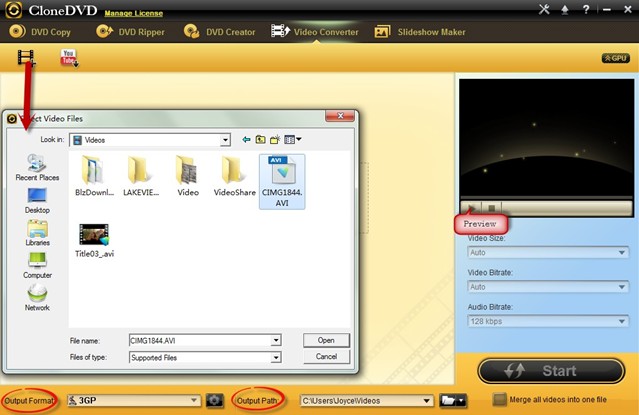Go back with the green arrow icon

[246, 139]
